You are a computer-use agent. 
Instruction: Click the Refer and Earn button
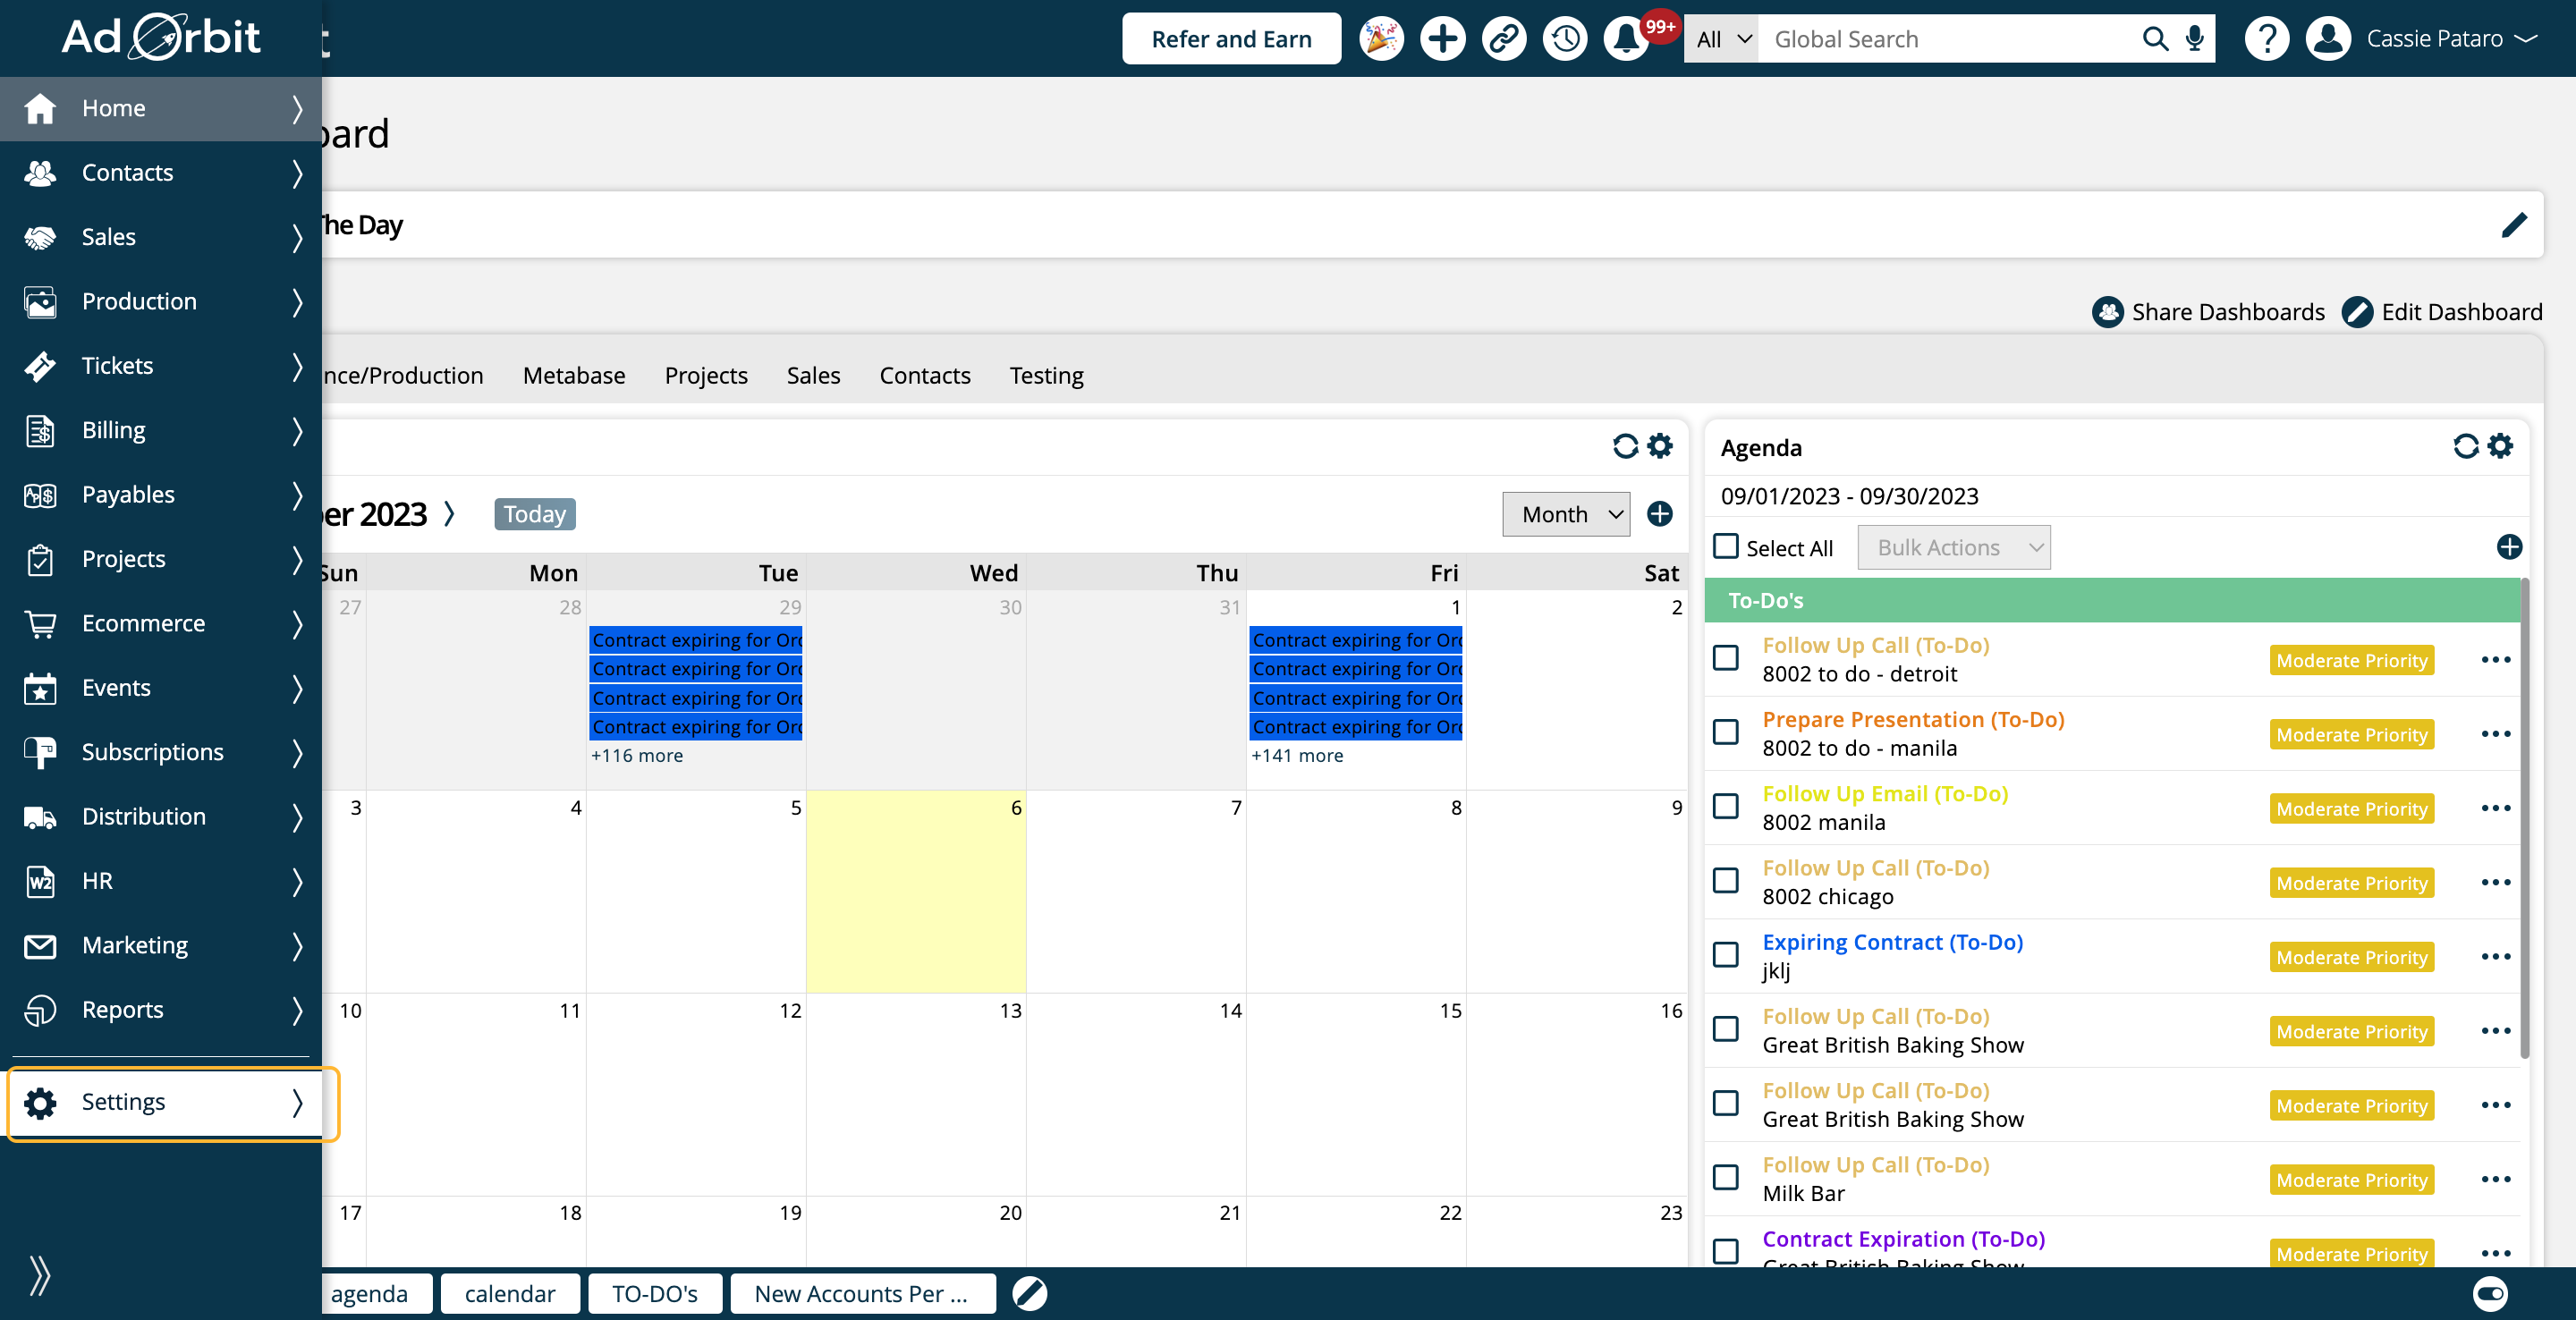click(1231, 39)
